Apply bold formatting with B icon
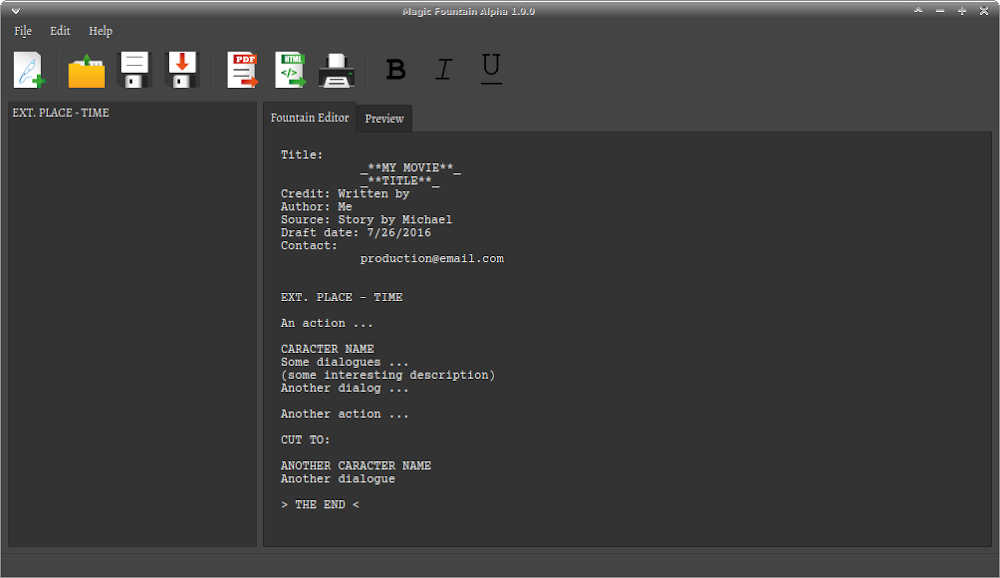 (x=395, y=69)
